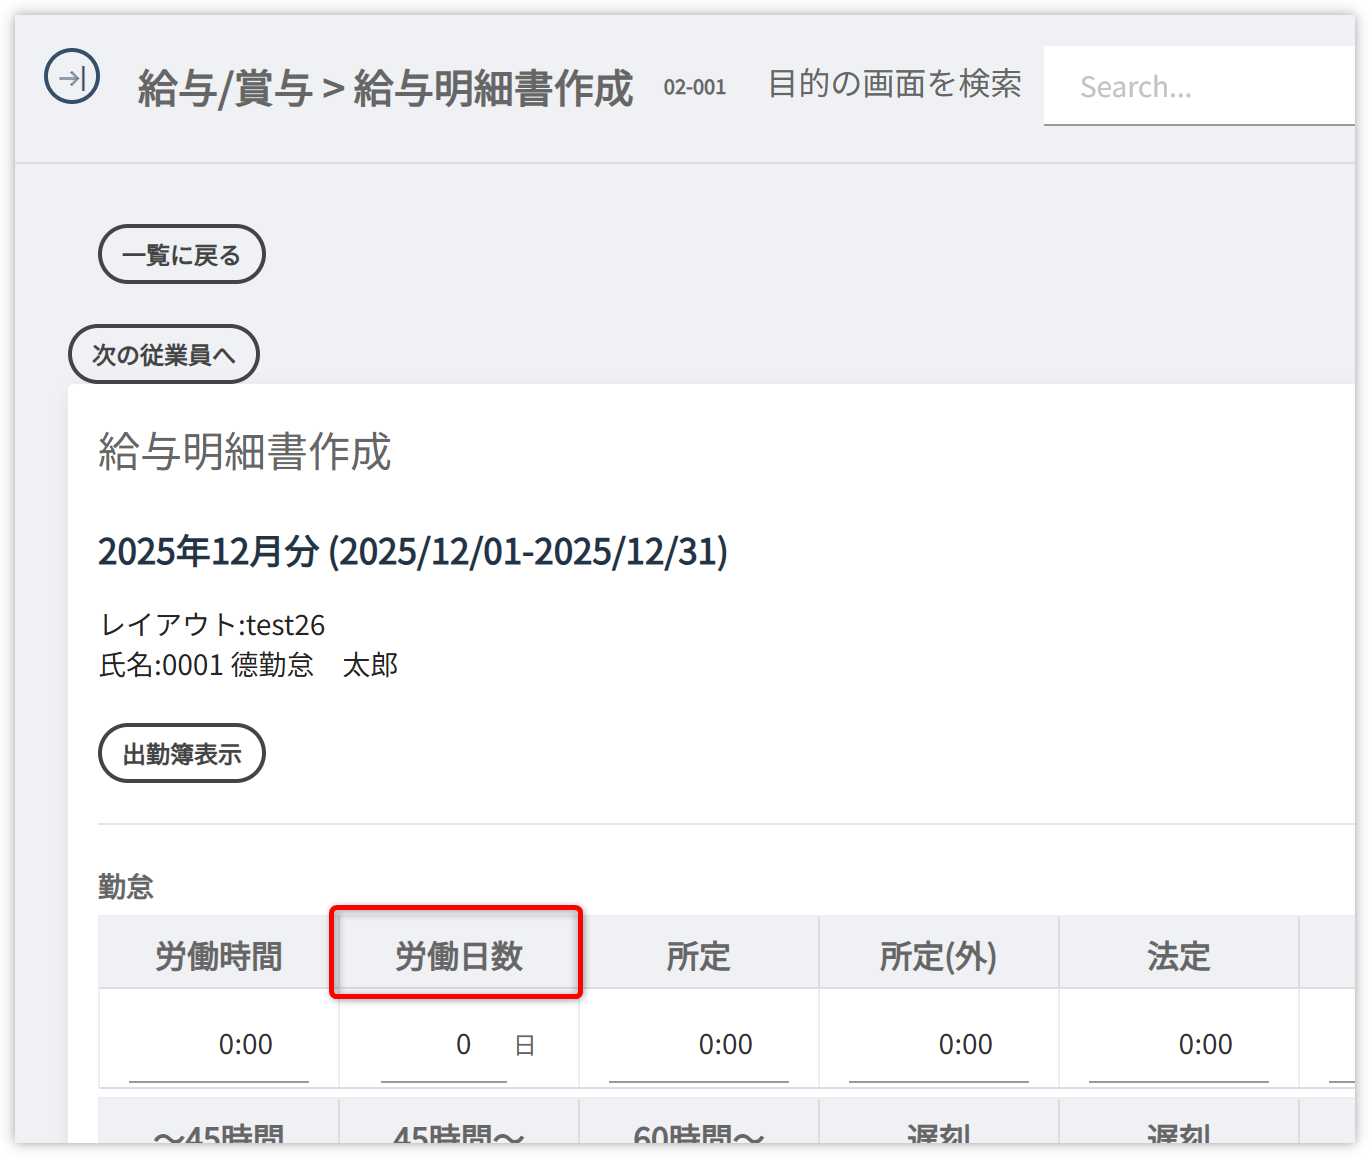The image size is (1370, 1158).
Task: Focus the 法定 time input field
Action: tap(1179, 1045)
